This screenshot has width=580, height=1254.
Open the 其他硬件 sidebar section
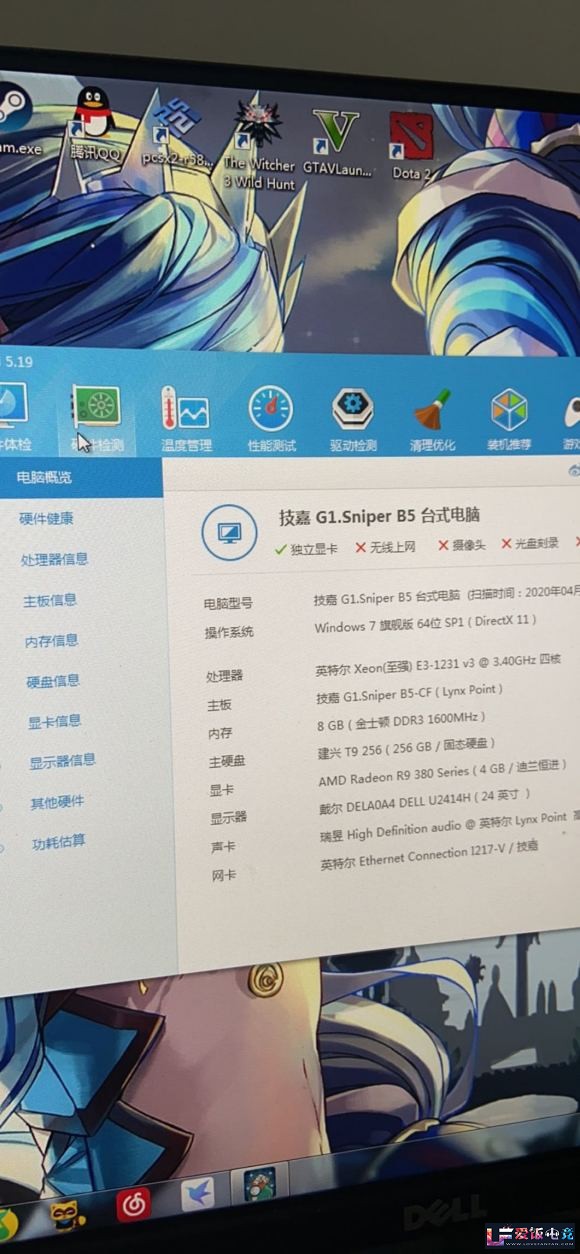(x=57, y=802)
